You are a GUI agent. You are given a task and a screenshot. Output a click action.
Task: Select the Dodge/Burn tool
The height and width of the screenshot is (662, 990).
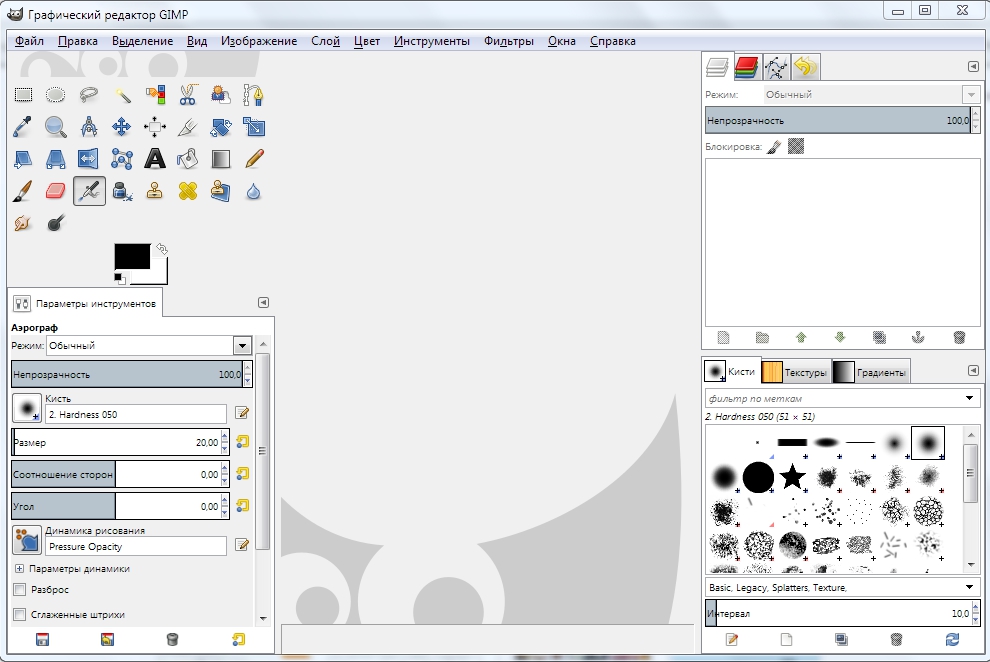point(56,223)
